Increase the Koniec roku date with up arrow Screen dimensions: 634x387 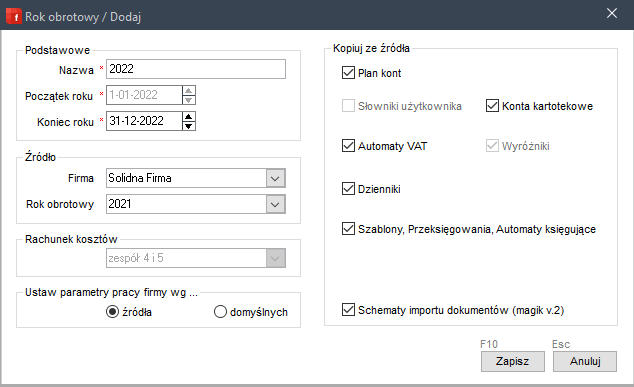click(x=189, y=116)
